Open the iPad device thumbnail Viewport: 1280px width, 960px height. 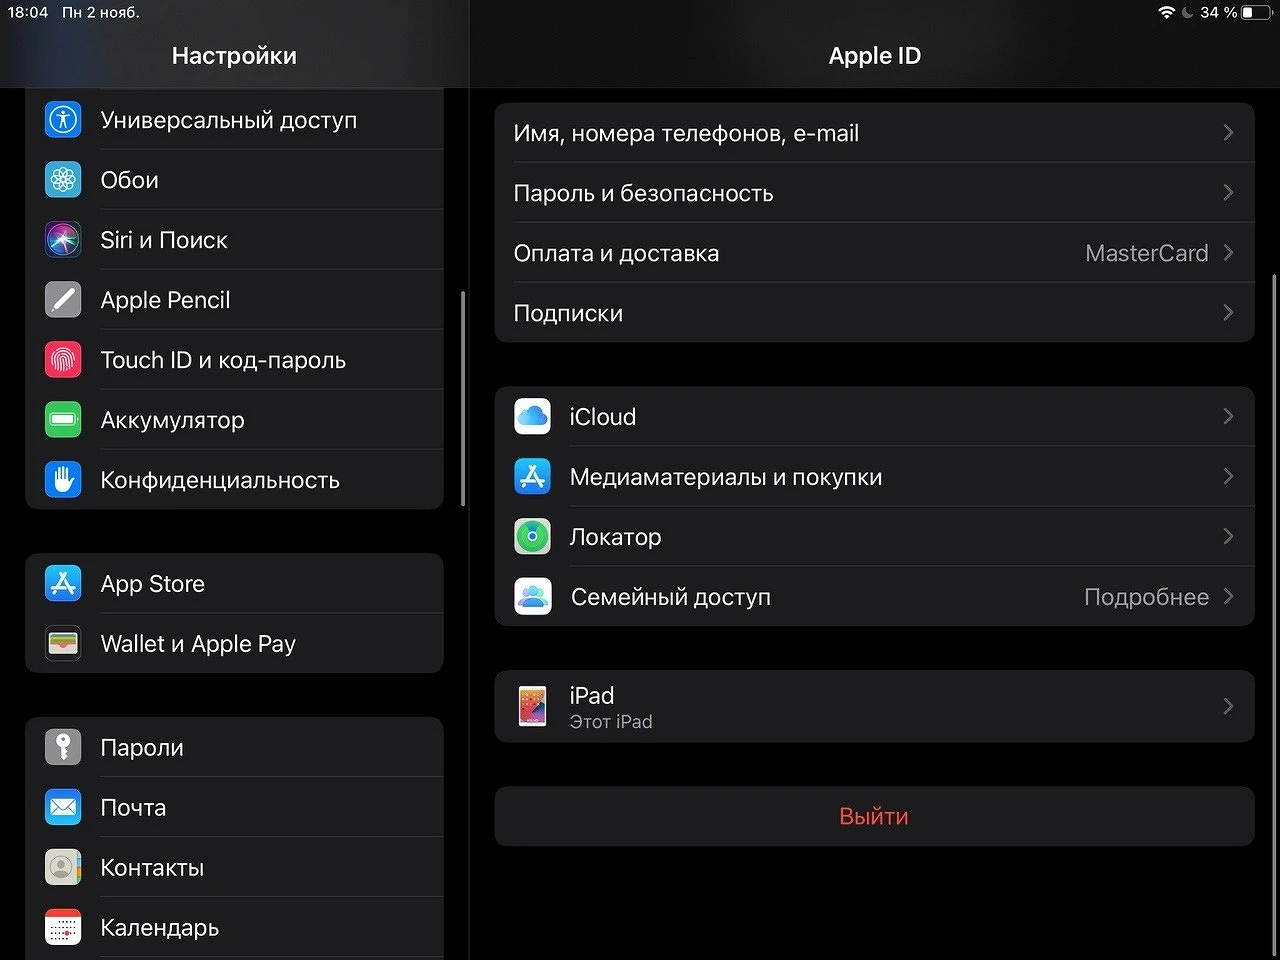tap(532, 706)
